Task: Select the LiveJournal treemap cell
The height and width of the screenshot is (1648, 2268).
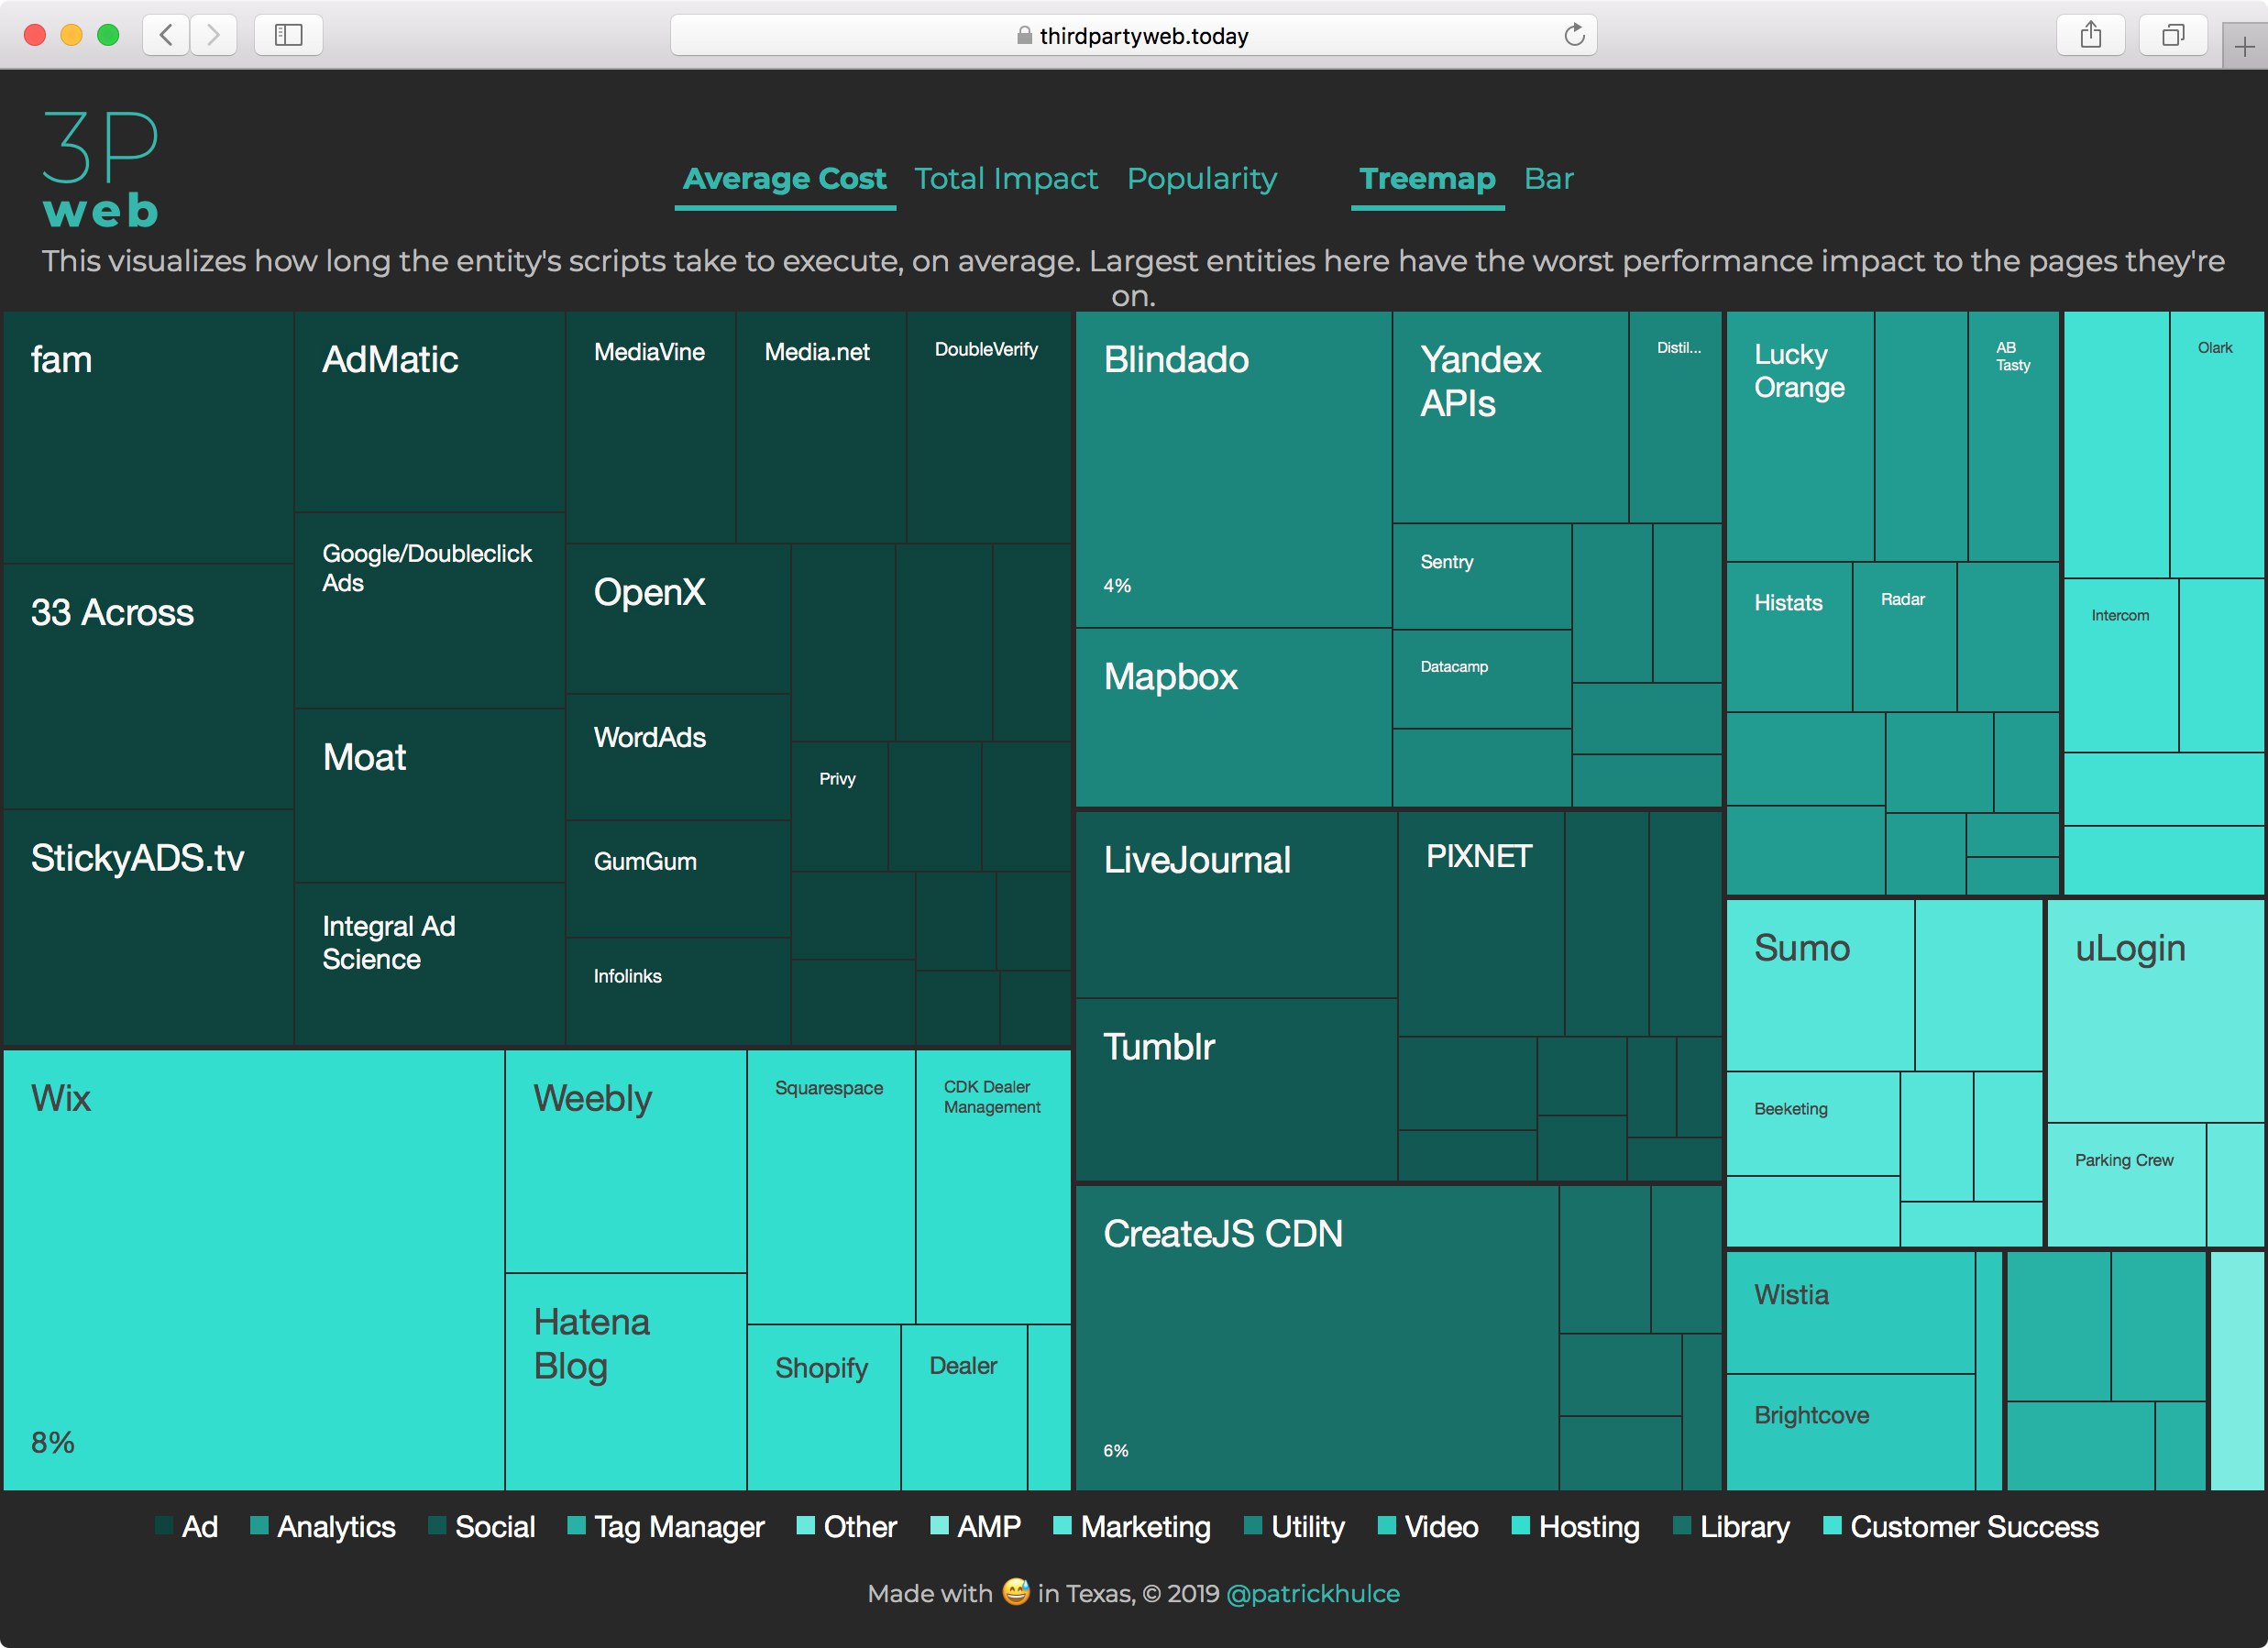Action: click(1236, 904)
